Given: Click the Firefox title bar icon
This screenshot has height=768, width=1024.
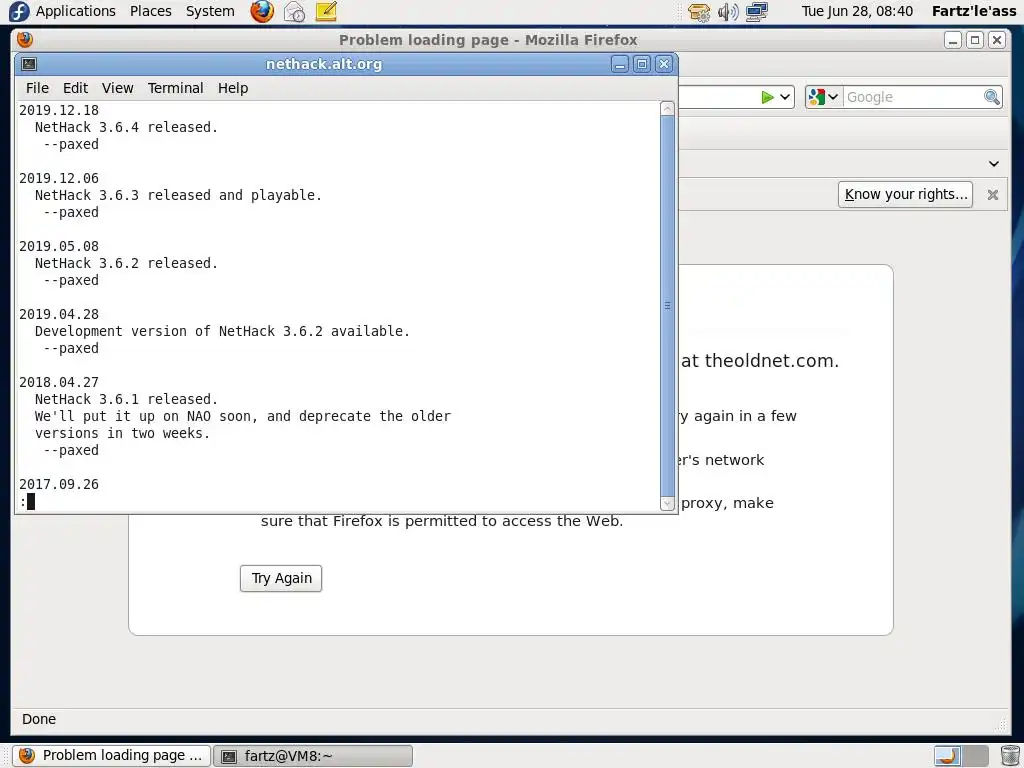Looking at the screenshot, I should 25,40.
